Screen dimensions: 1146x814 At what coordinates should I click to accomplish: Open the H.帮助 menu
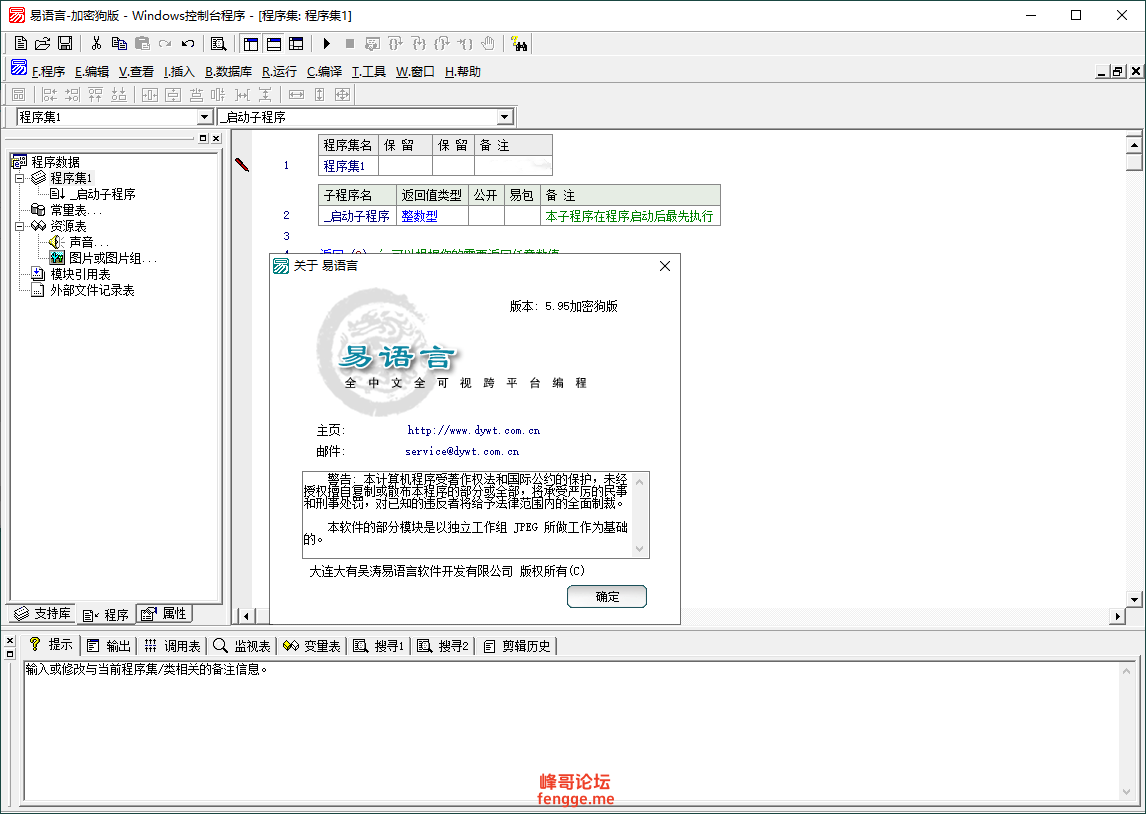pyautogui.click(x=463, y=72)
